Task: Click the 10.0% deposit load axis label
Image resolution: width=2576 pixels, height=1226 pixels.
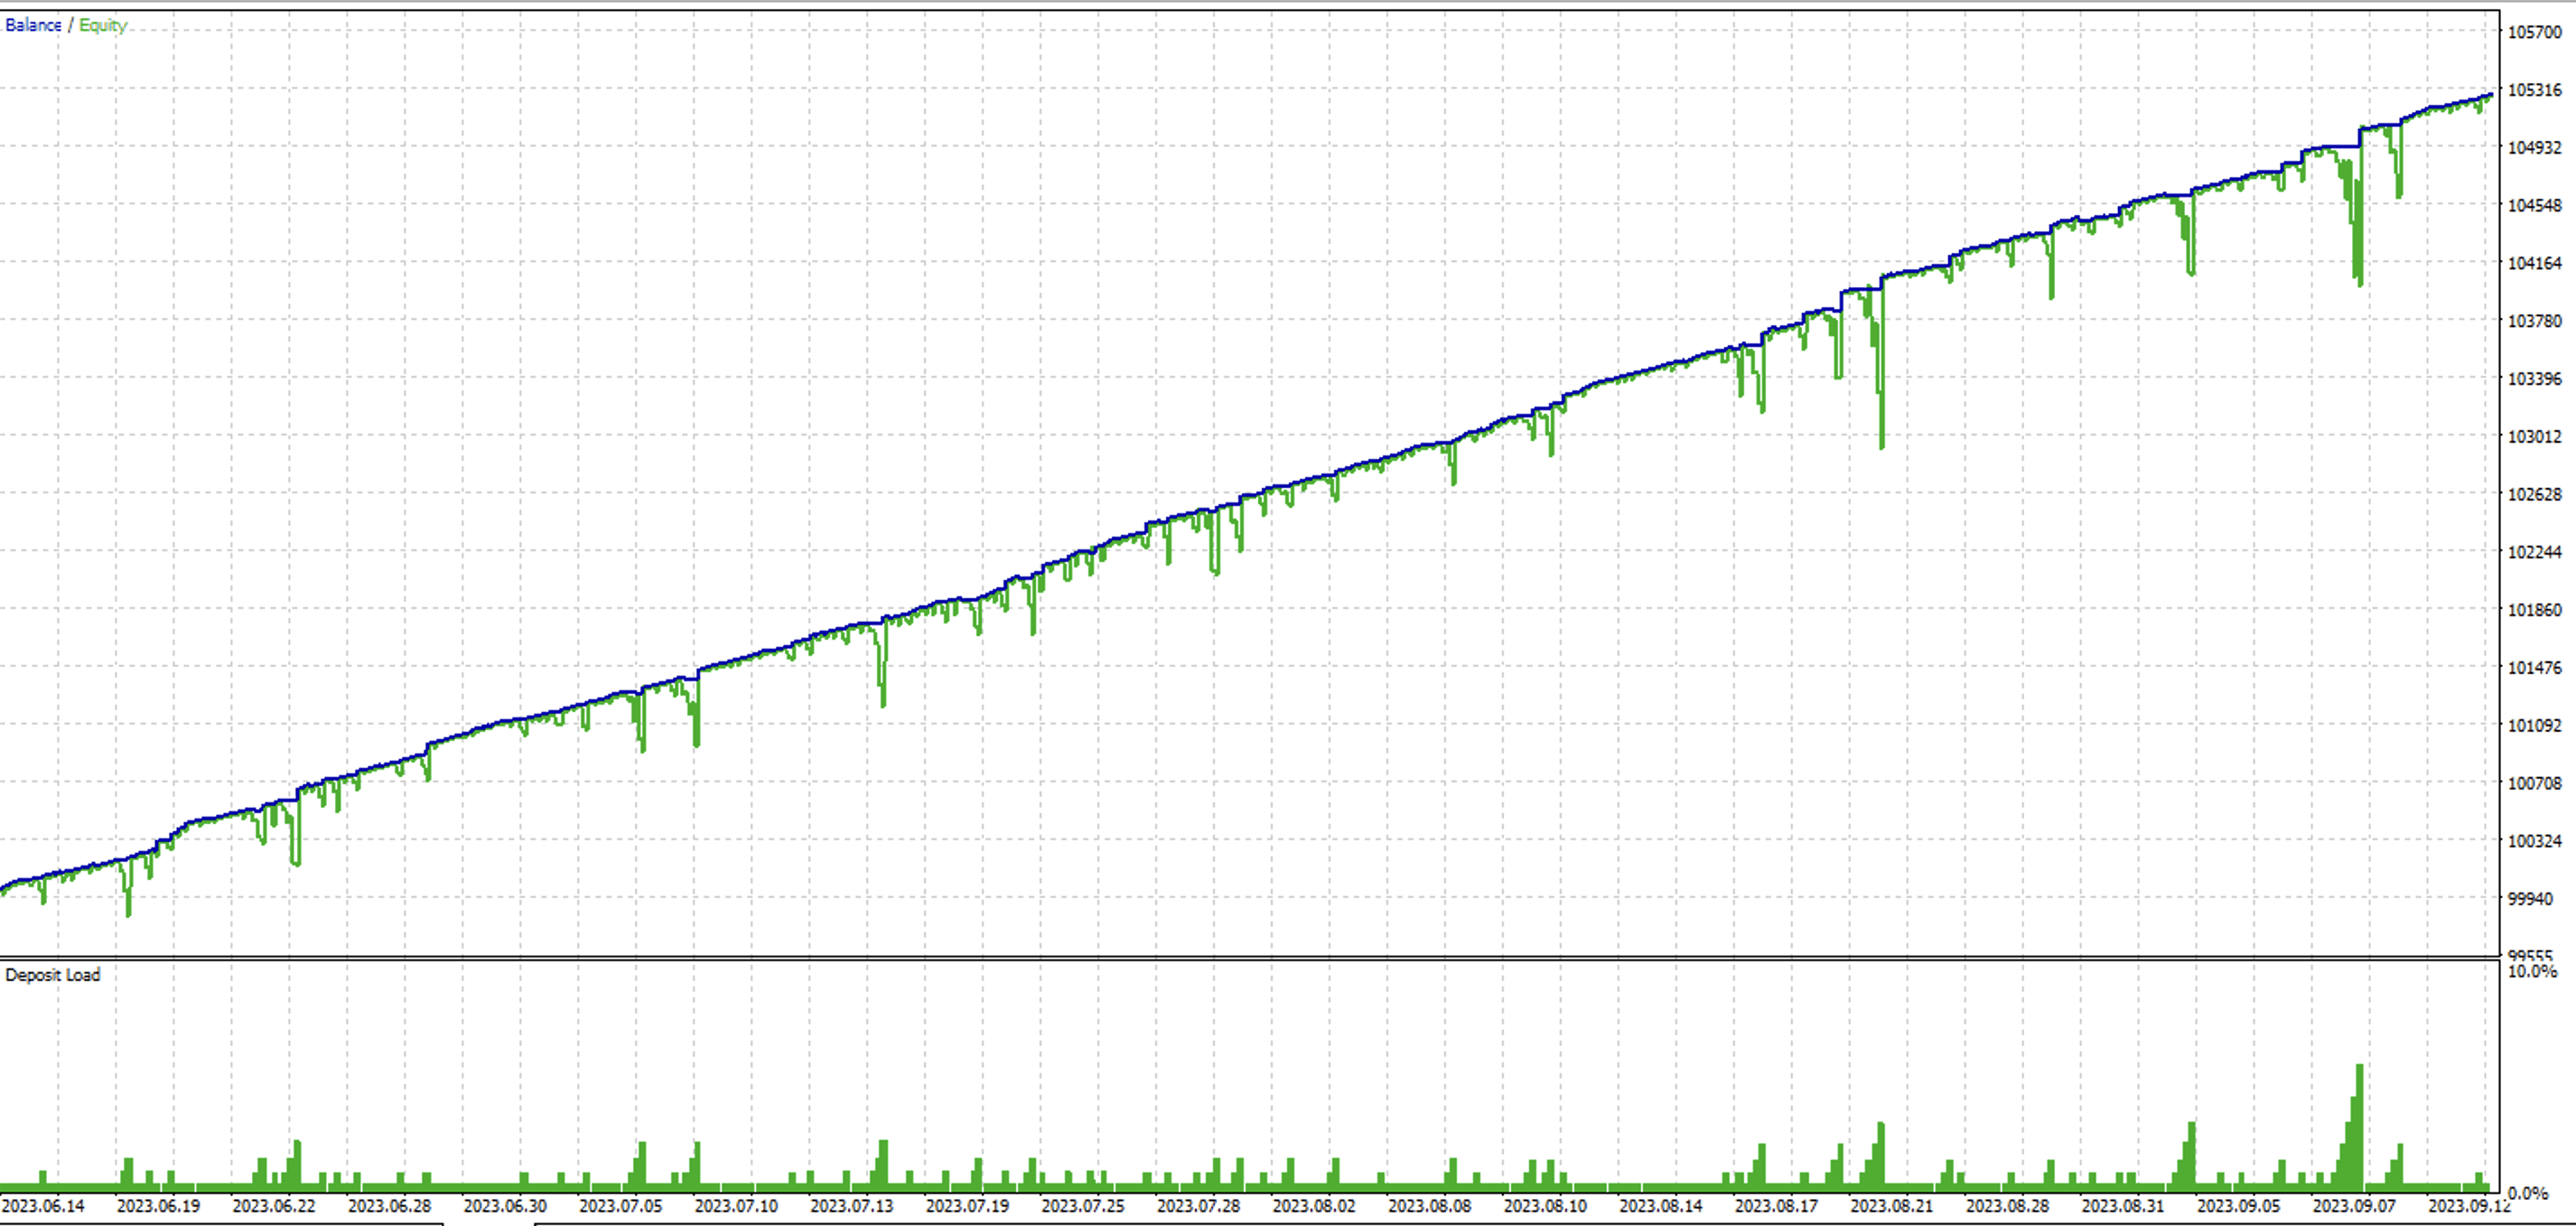Action: pyautogui.click(x=2532, y=972)
